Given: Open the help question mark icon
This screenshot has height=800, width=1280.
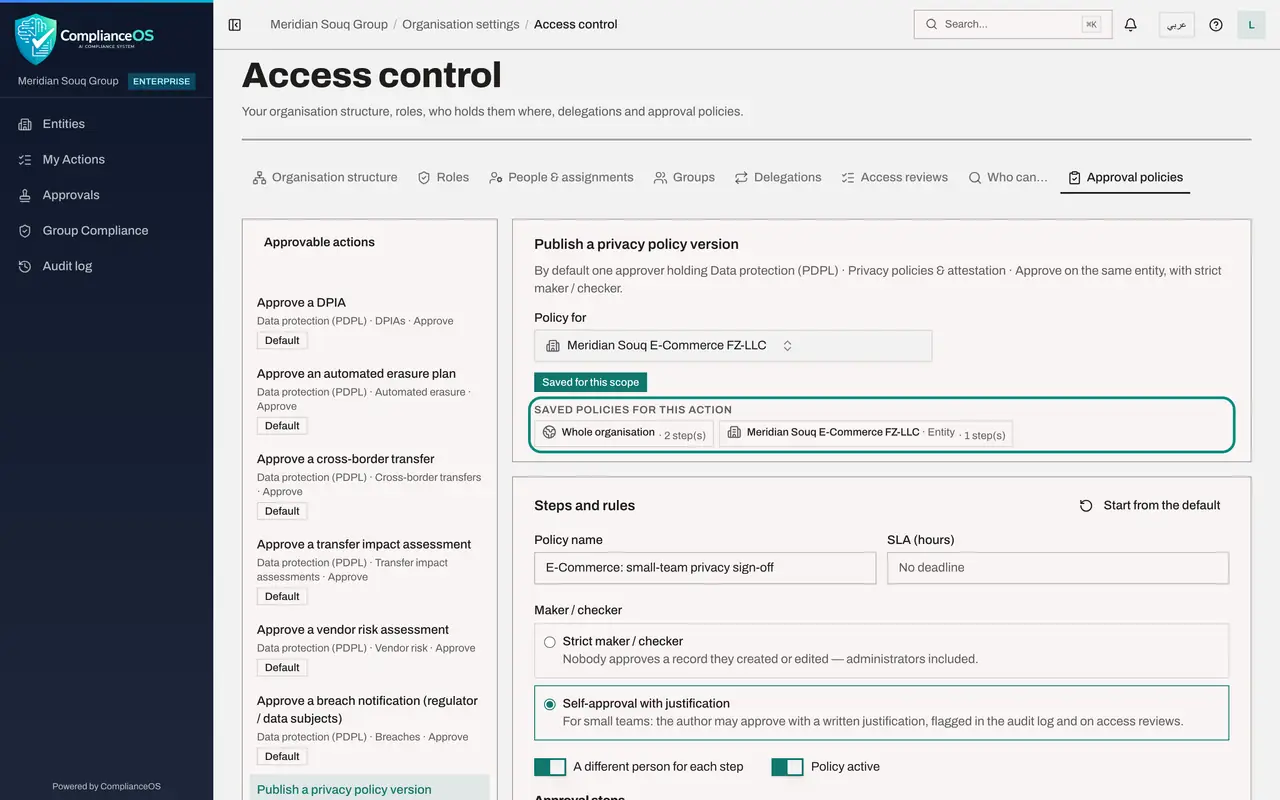Looking at the screenshot, I should (x=1216, y=25).
